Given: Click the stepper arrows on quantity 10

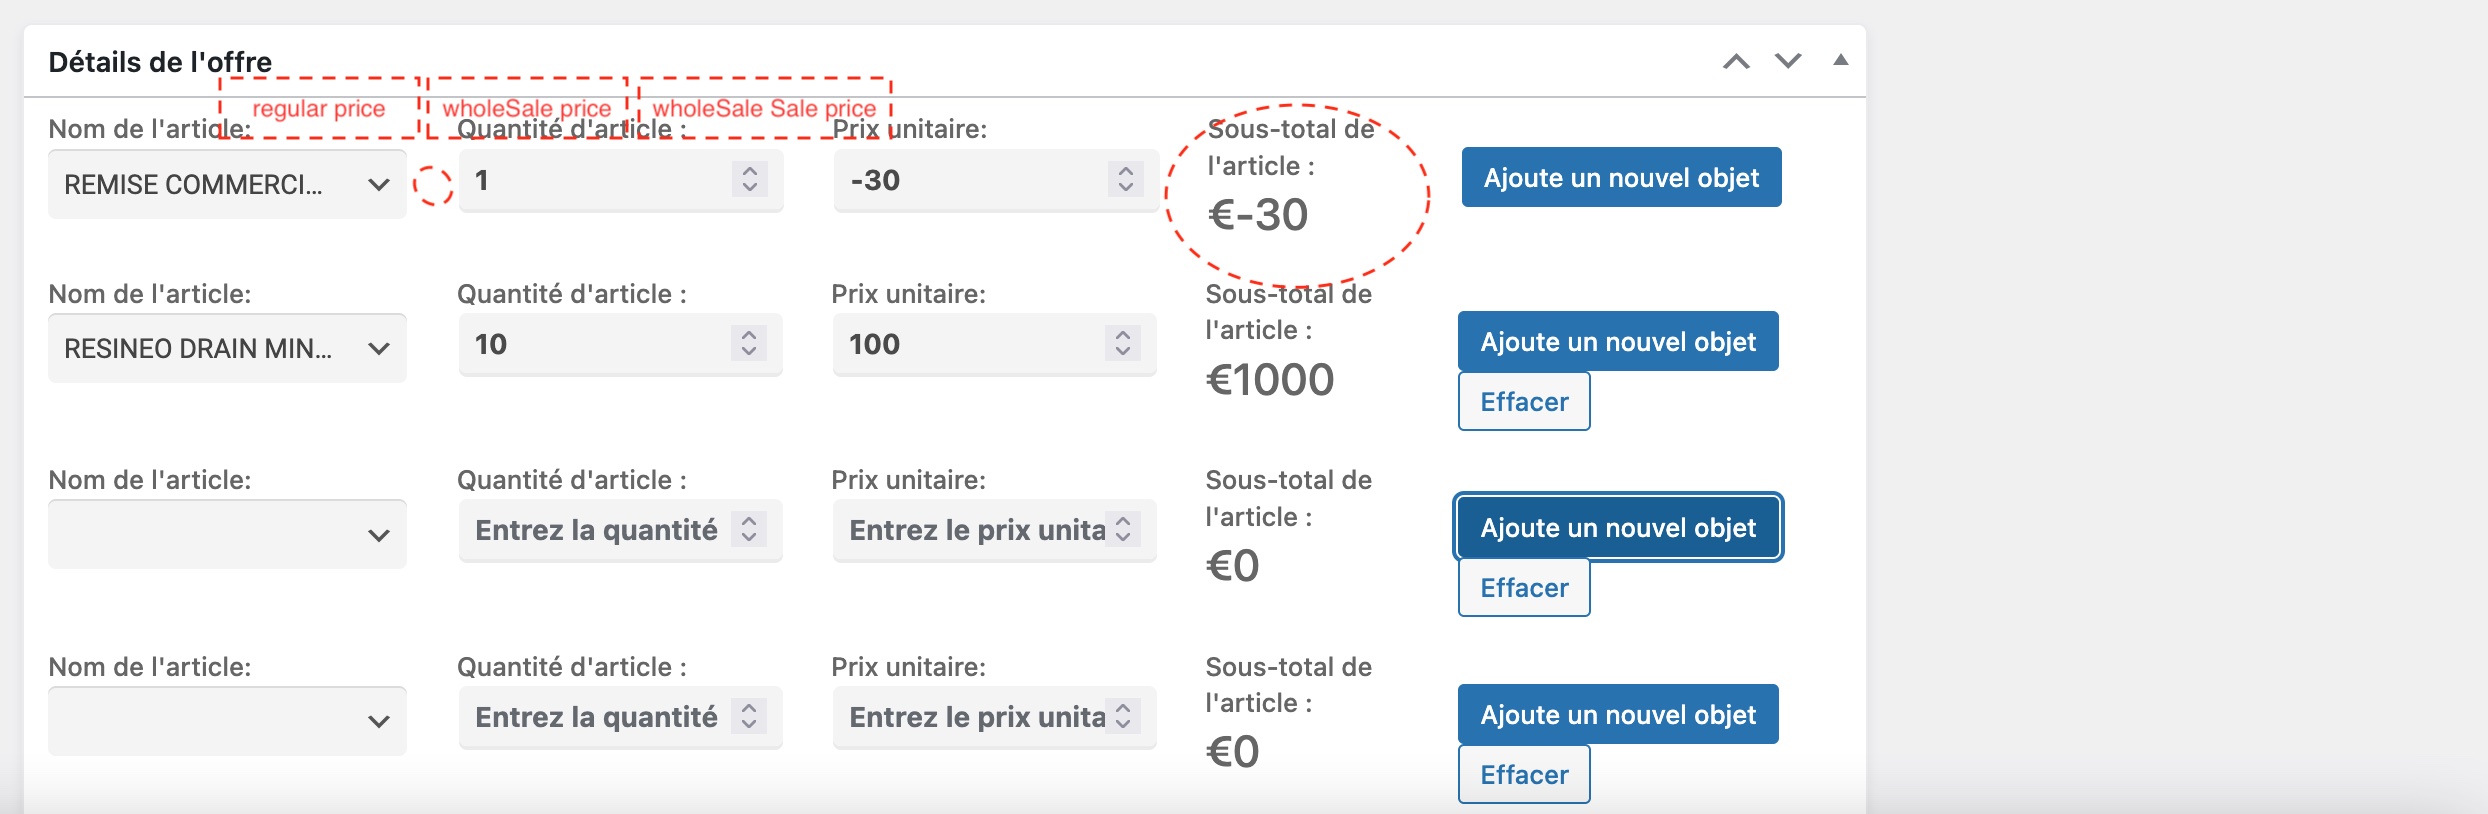Looking at the screenshot, I should tap(749, 343).
